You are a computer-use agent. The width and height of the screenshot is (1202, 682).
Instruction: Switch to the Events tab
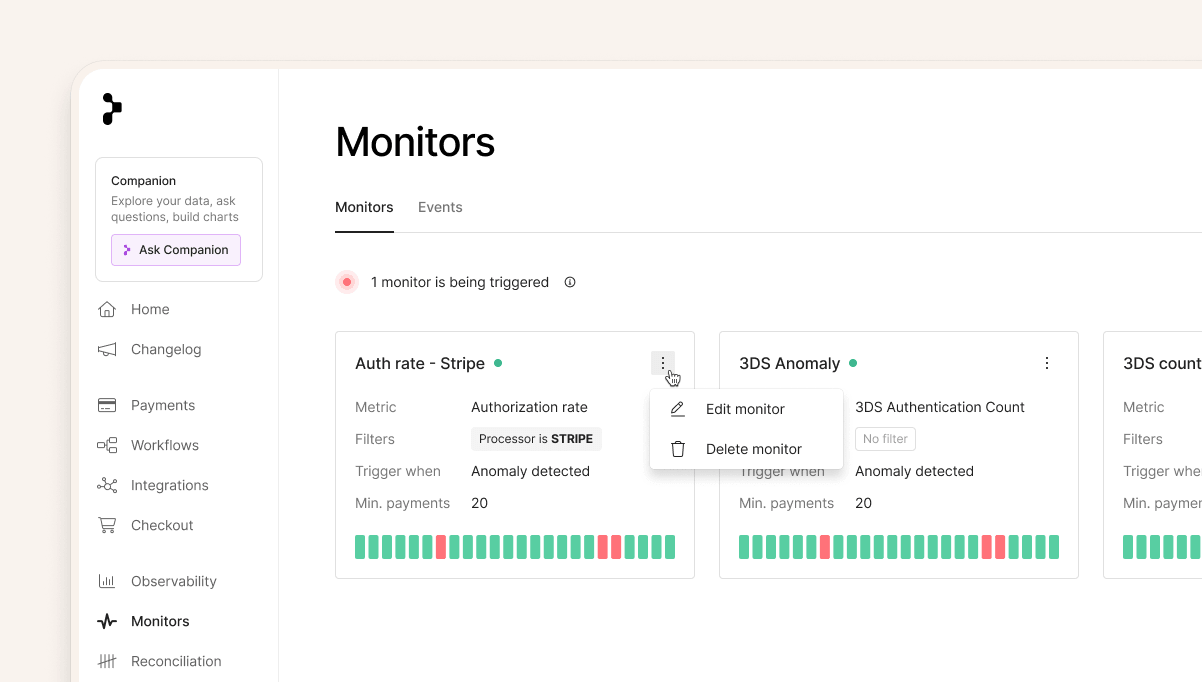[440, 207]
